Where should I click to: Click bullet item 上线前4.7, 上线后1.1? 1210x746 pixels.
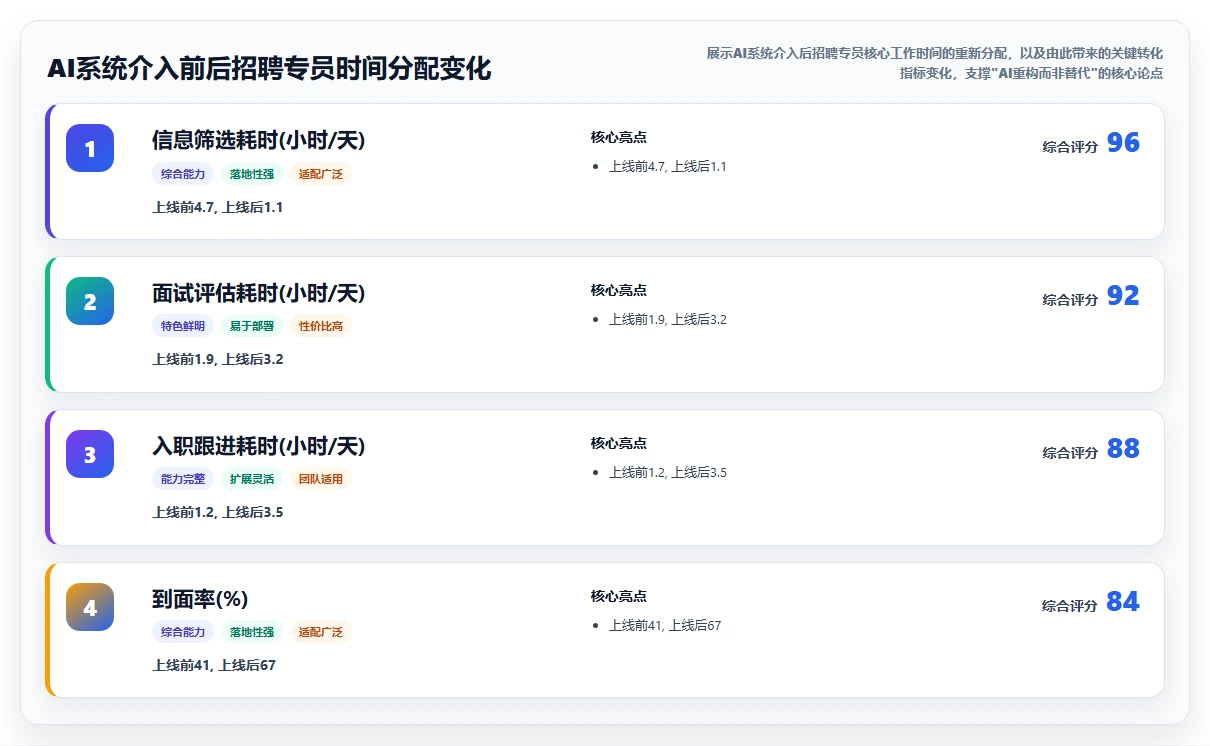[x=668, y=167]
